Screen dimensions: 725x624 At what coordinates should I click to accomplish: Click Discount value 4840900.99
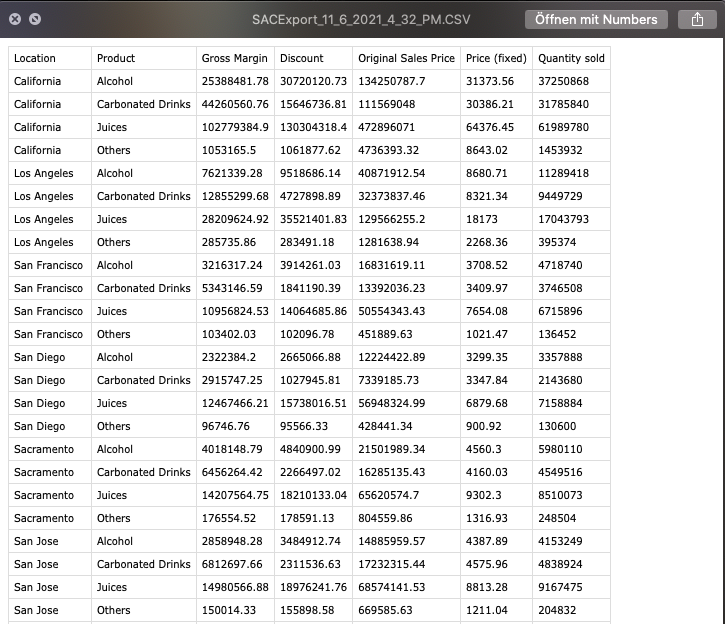[310, 449]
